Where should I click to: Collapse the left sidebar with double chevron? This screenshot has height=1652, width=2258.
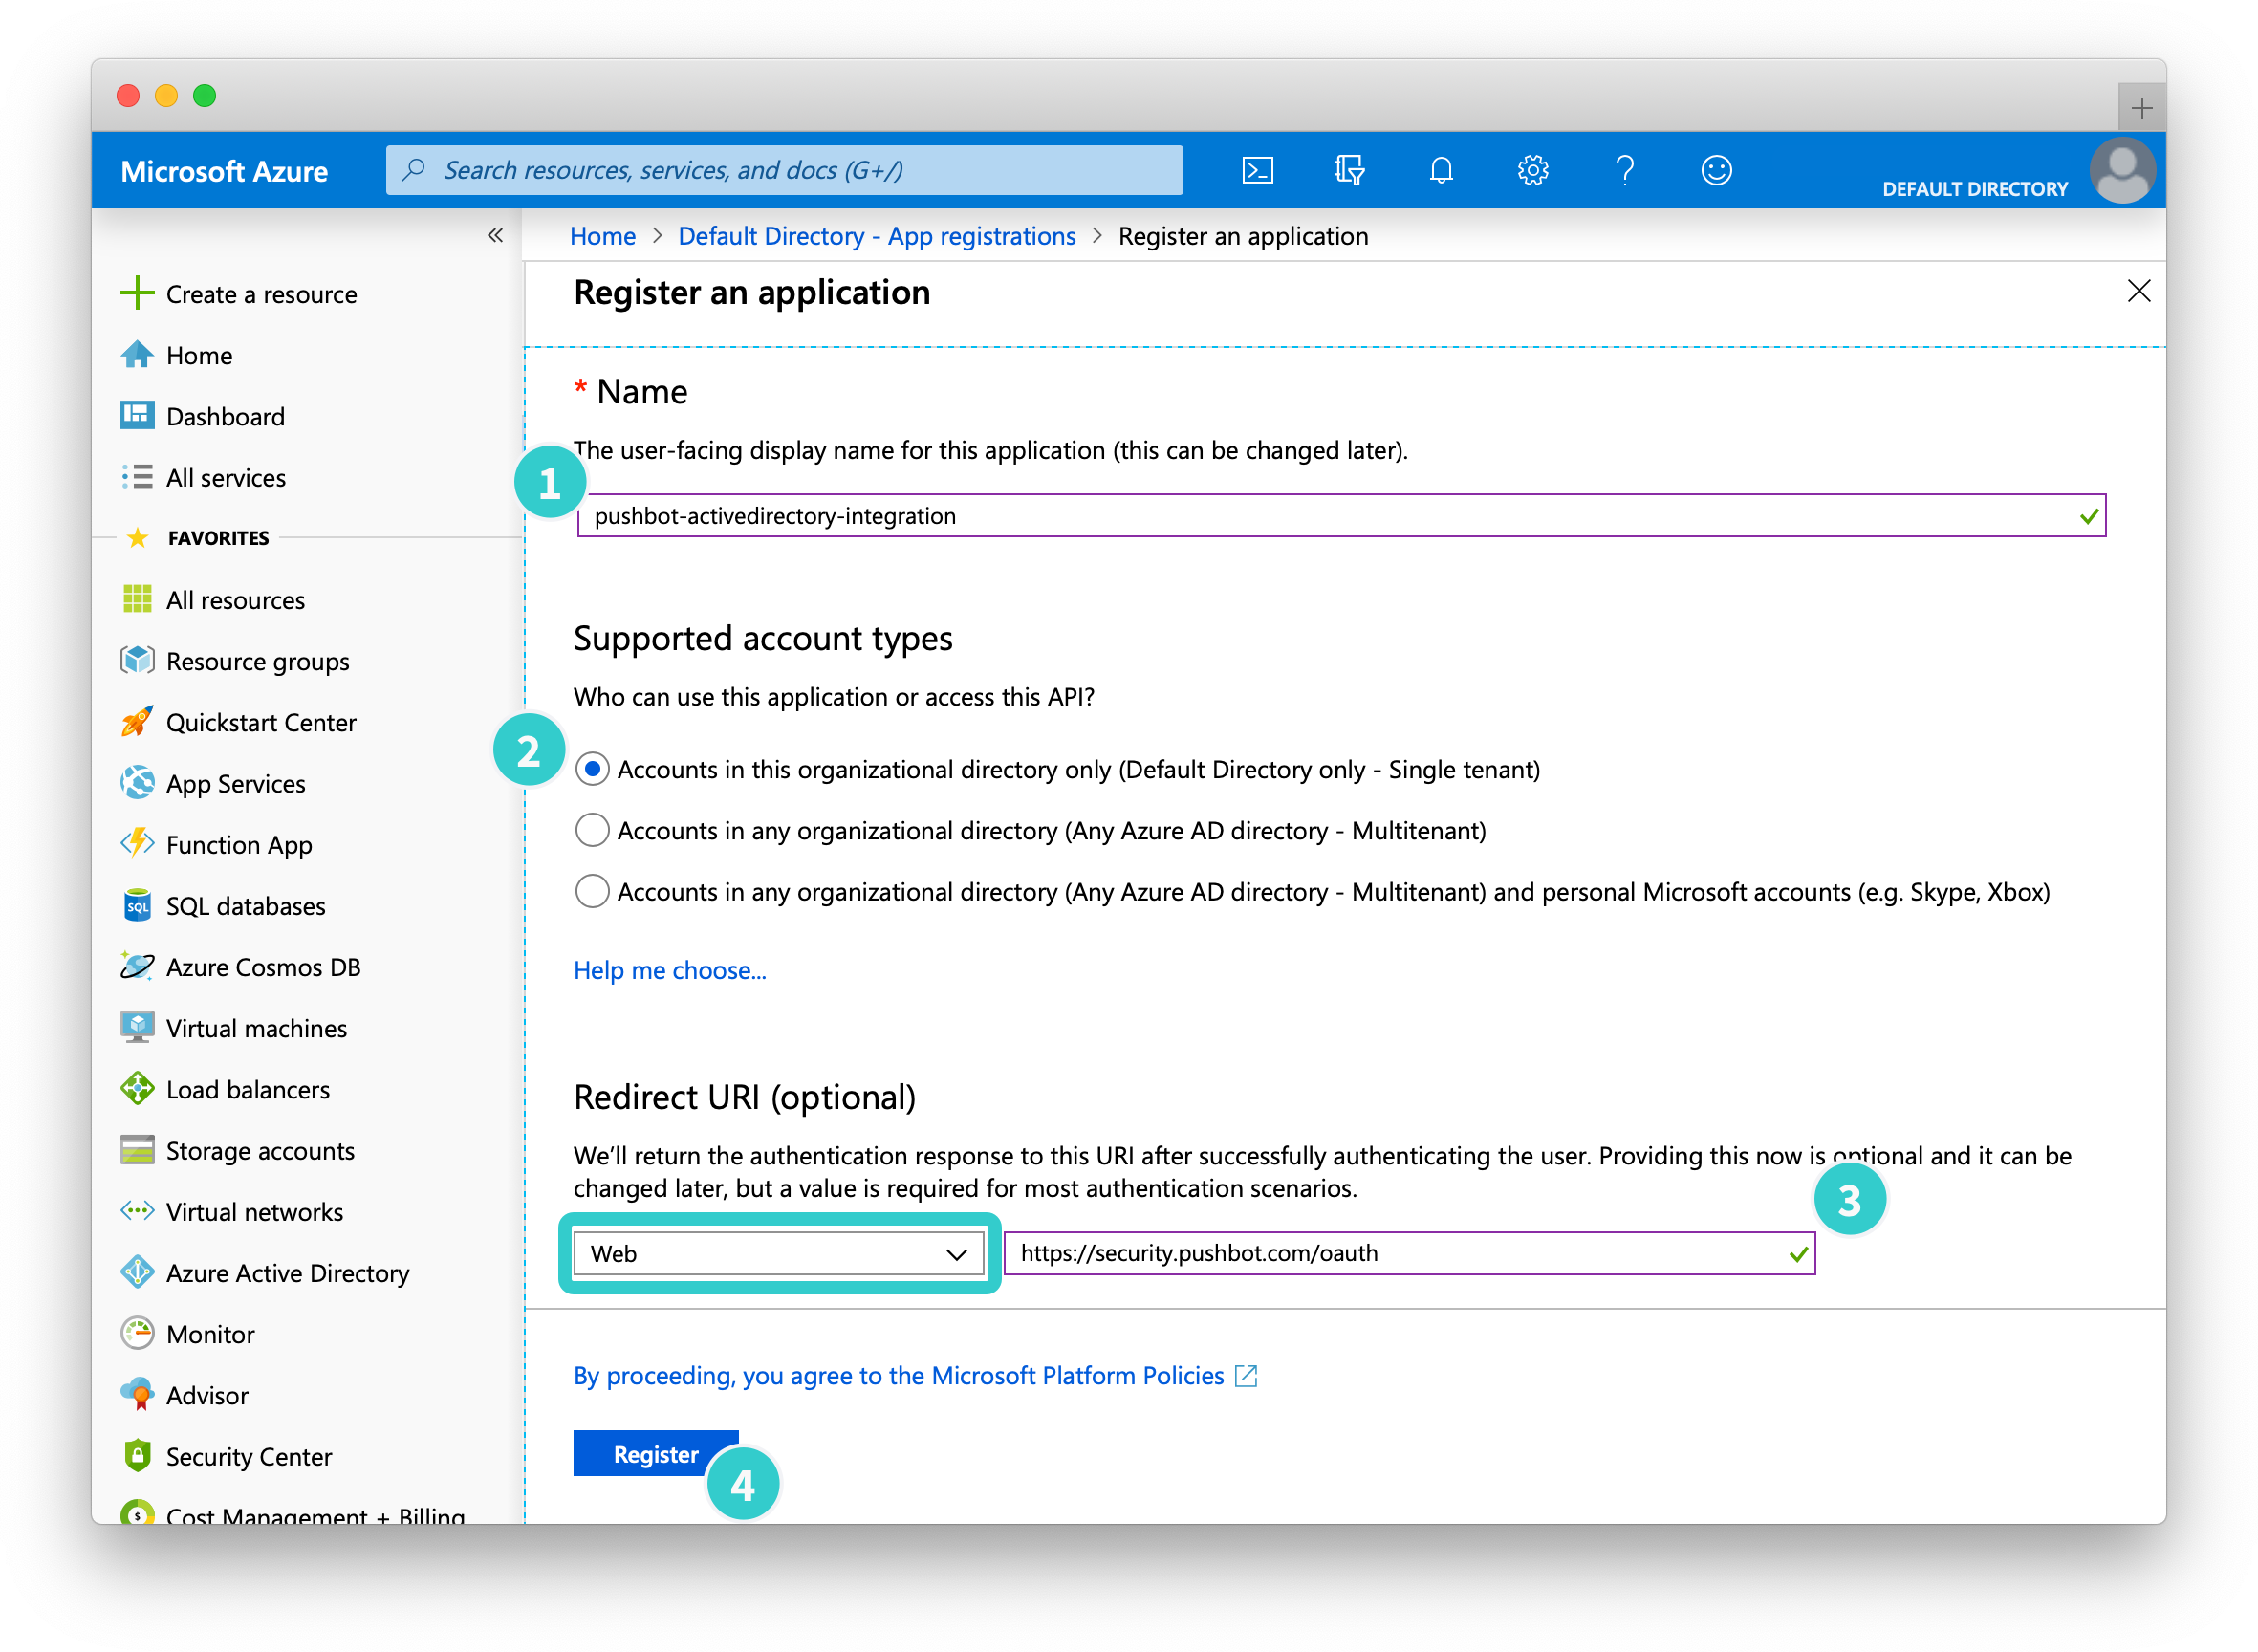pos(495,236)
